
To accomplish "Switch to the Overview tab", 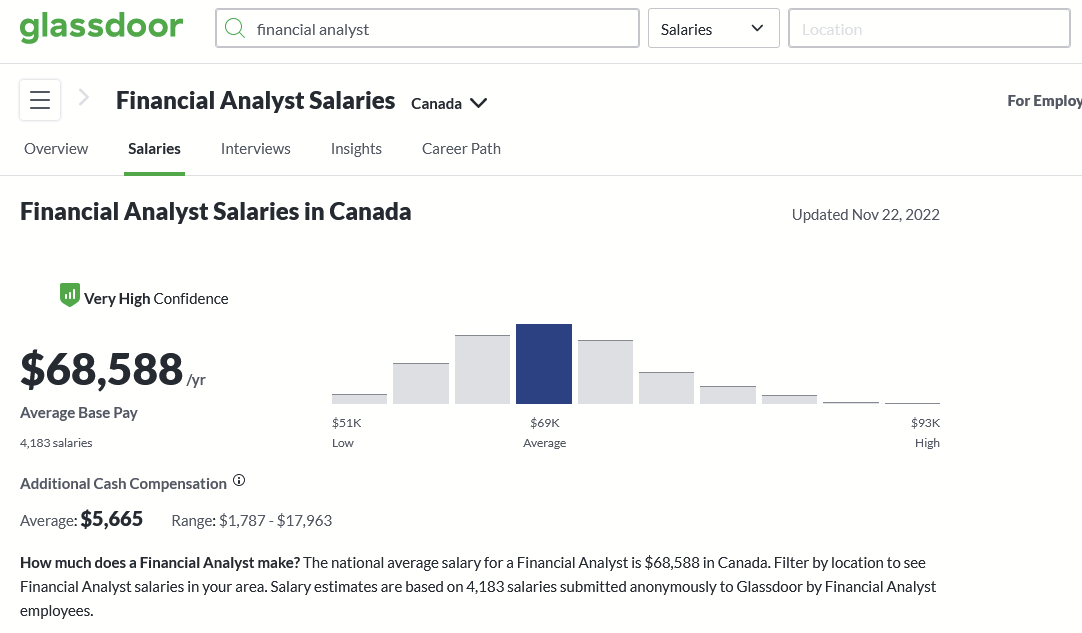I will [x=56, y=149].
